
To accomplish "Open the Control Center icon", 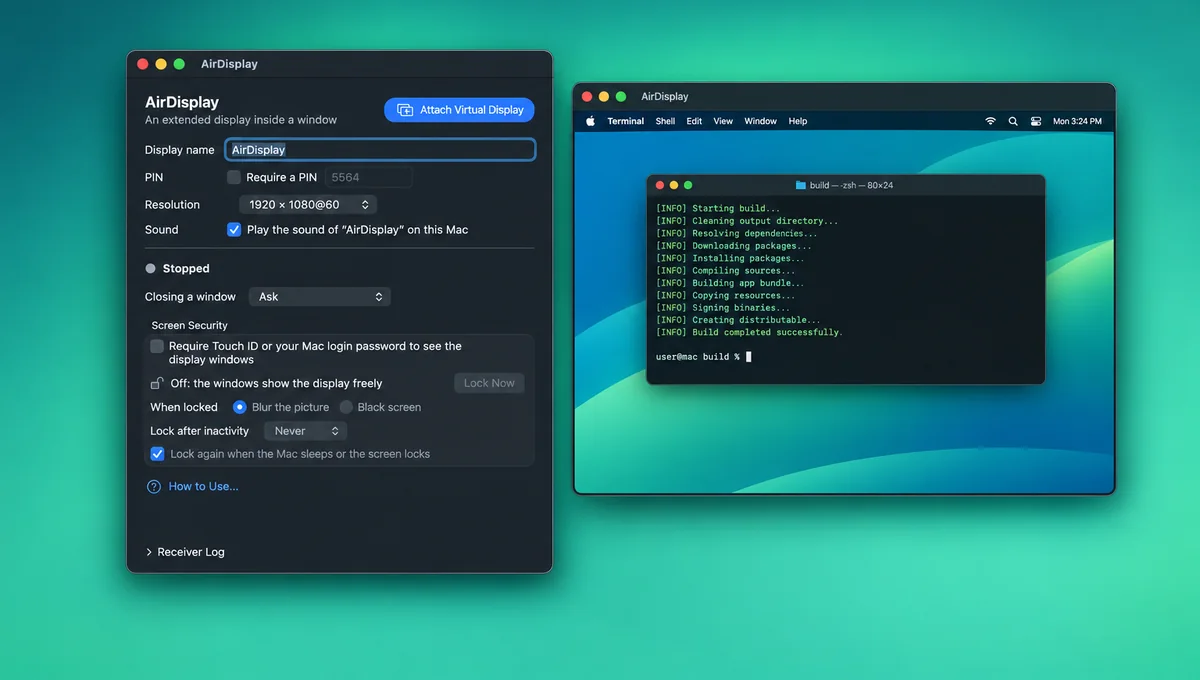I will click(1034, 121).
